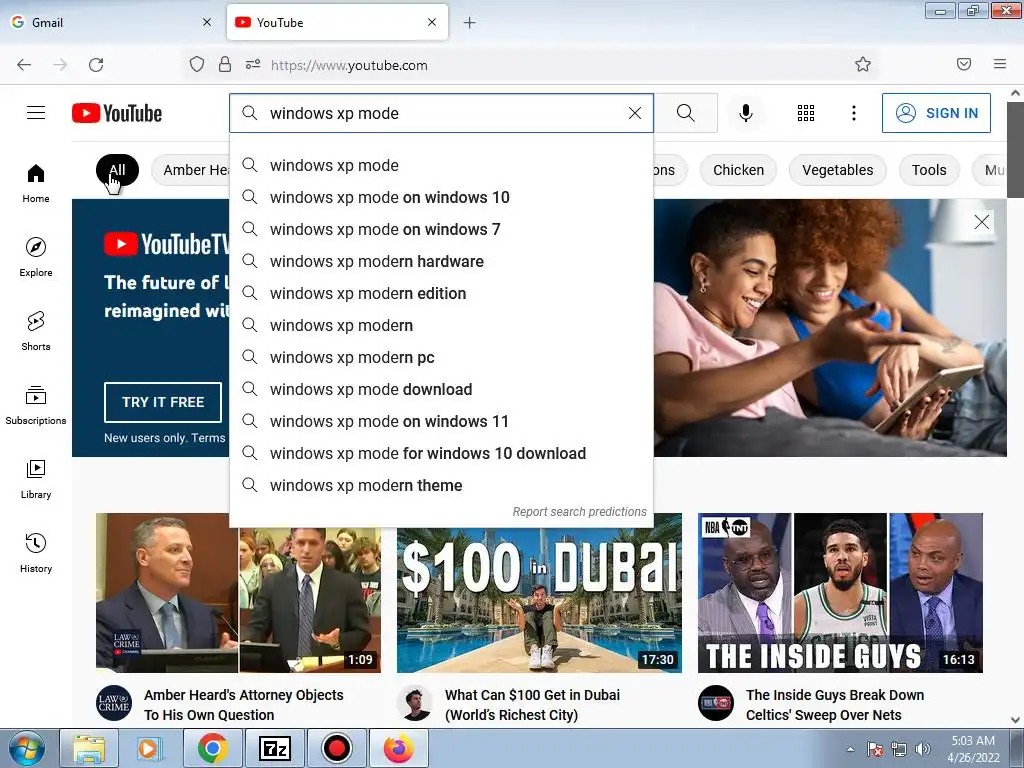Choose suggestion "windows xp mode download"
The height and width of the screenshot is (768, 1024).
(x=441, y=389)
